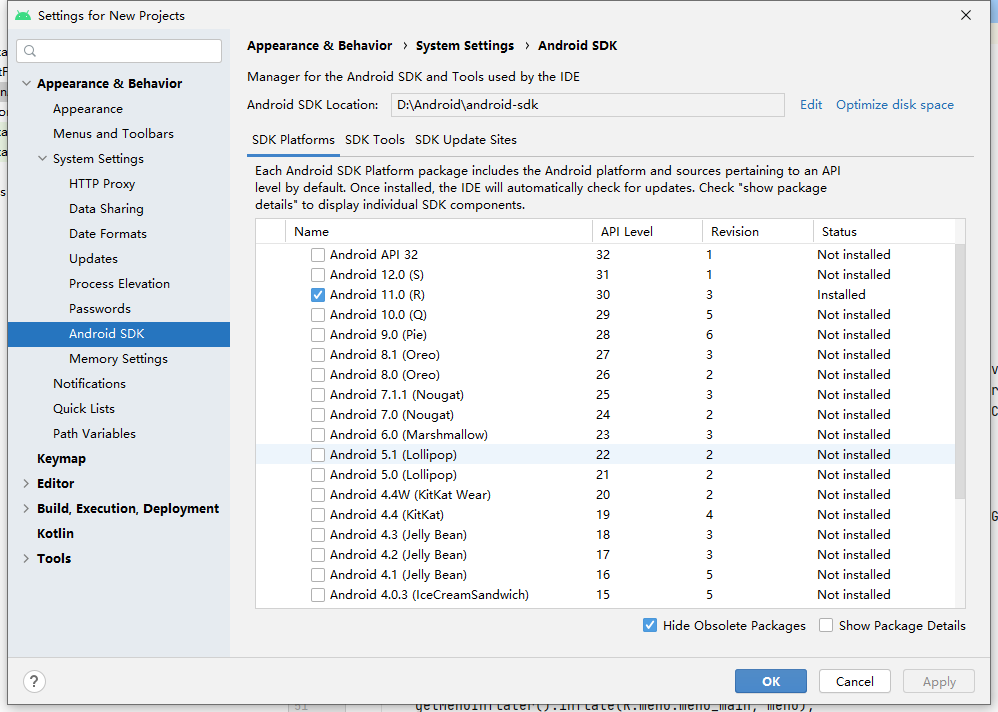Viewport: 998px width, 712px height.
Task: Check the Android 8.1 (Oreo) checkbox
Action: (318, 355)
